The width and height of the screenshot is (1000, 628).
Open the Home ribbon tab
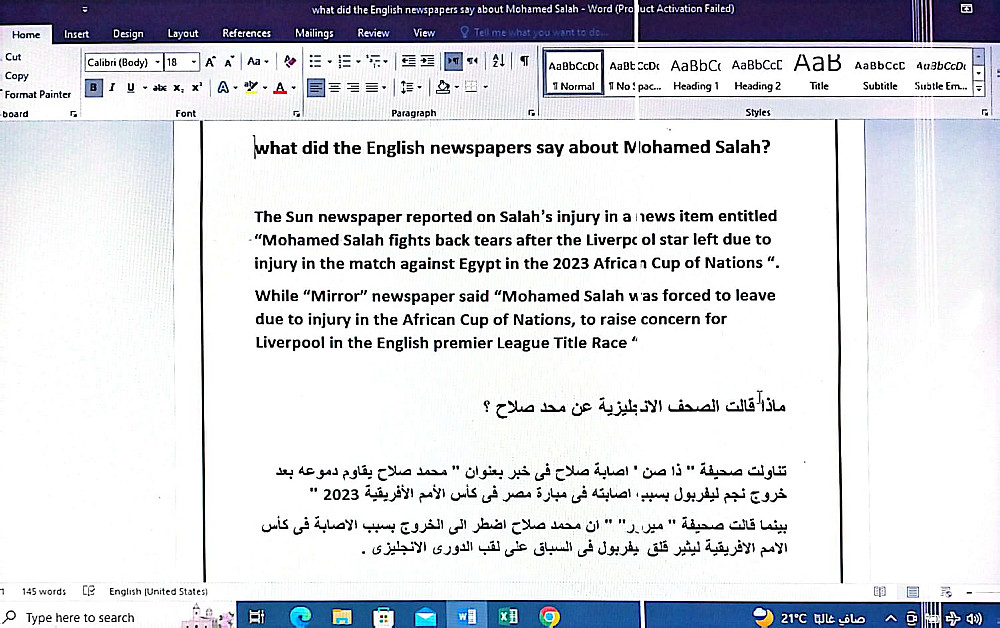(26, 34)
